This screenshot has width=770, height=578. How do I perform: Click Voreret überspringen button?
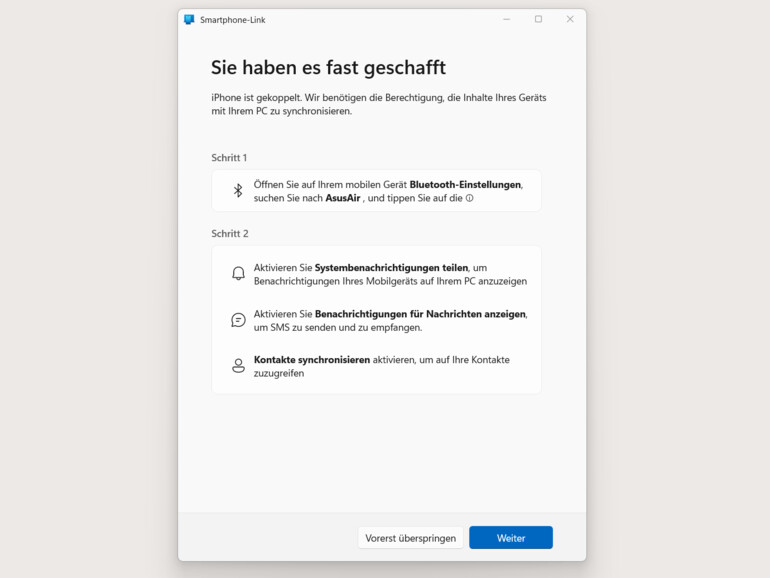point(411,538)
